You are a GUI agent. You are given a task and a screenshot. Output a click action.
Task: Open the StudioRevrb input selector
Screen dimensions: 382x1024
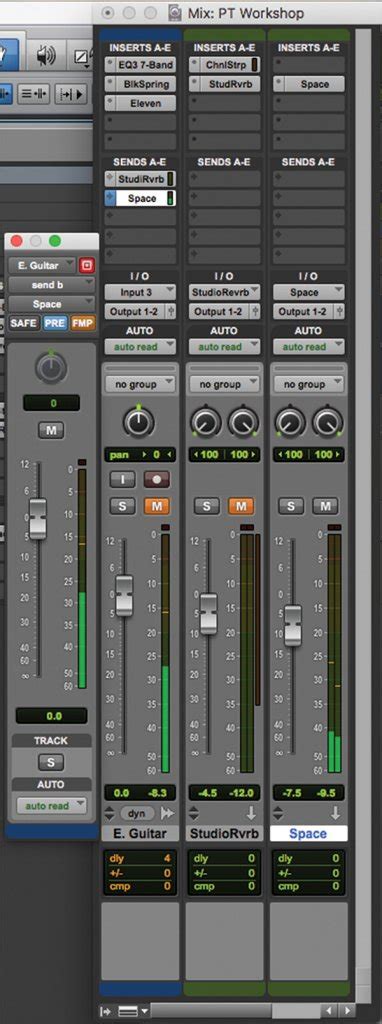(x=225, y=292)
